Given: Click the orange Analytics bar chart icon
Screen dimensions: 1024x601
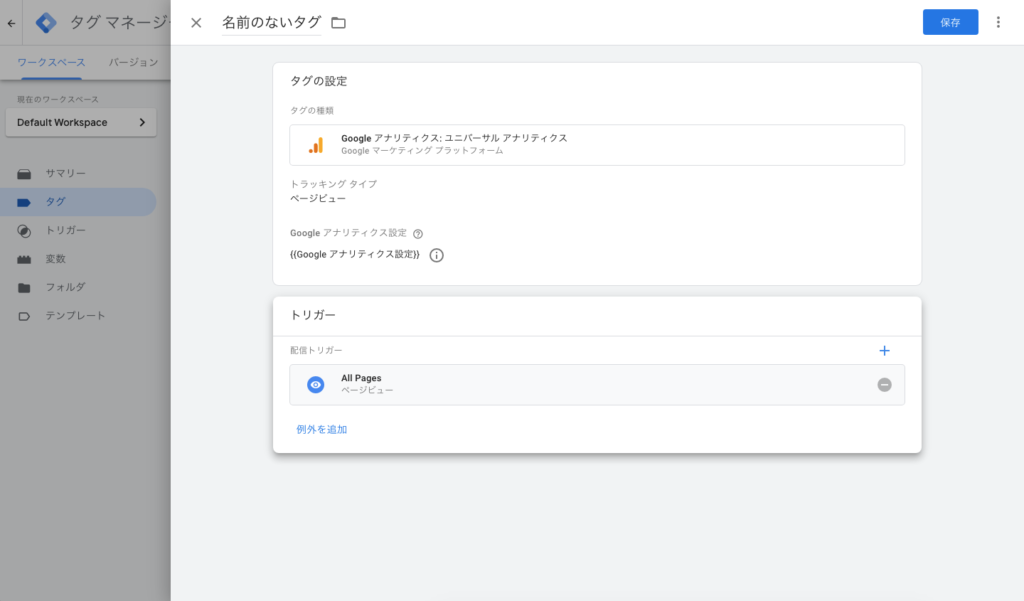Looking at the screenshot, I should [x=316, y=145].
